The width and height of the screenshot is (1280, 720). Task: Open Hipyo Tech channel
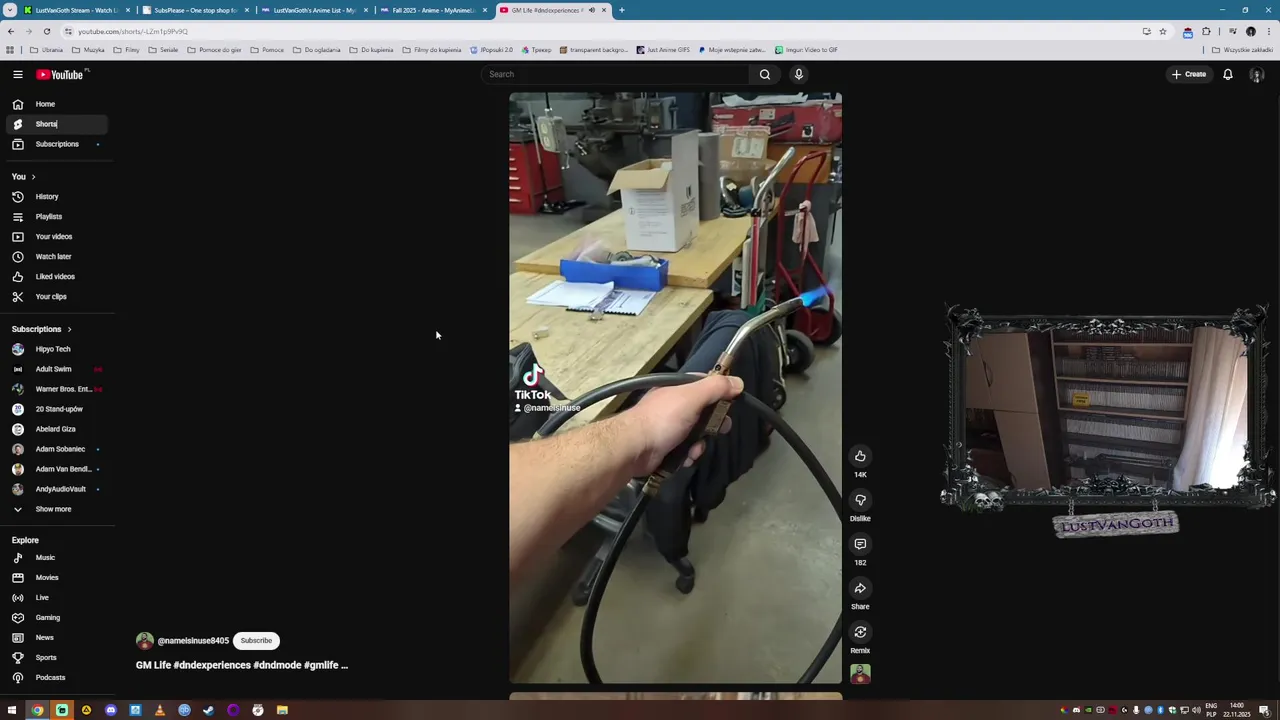[x=57, y=349]
